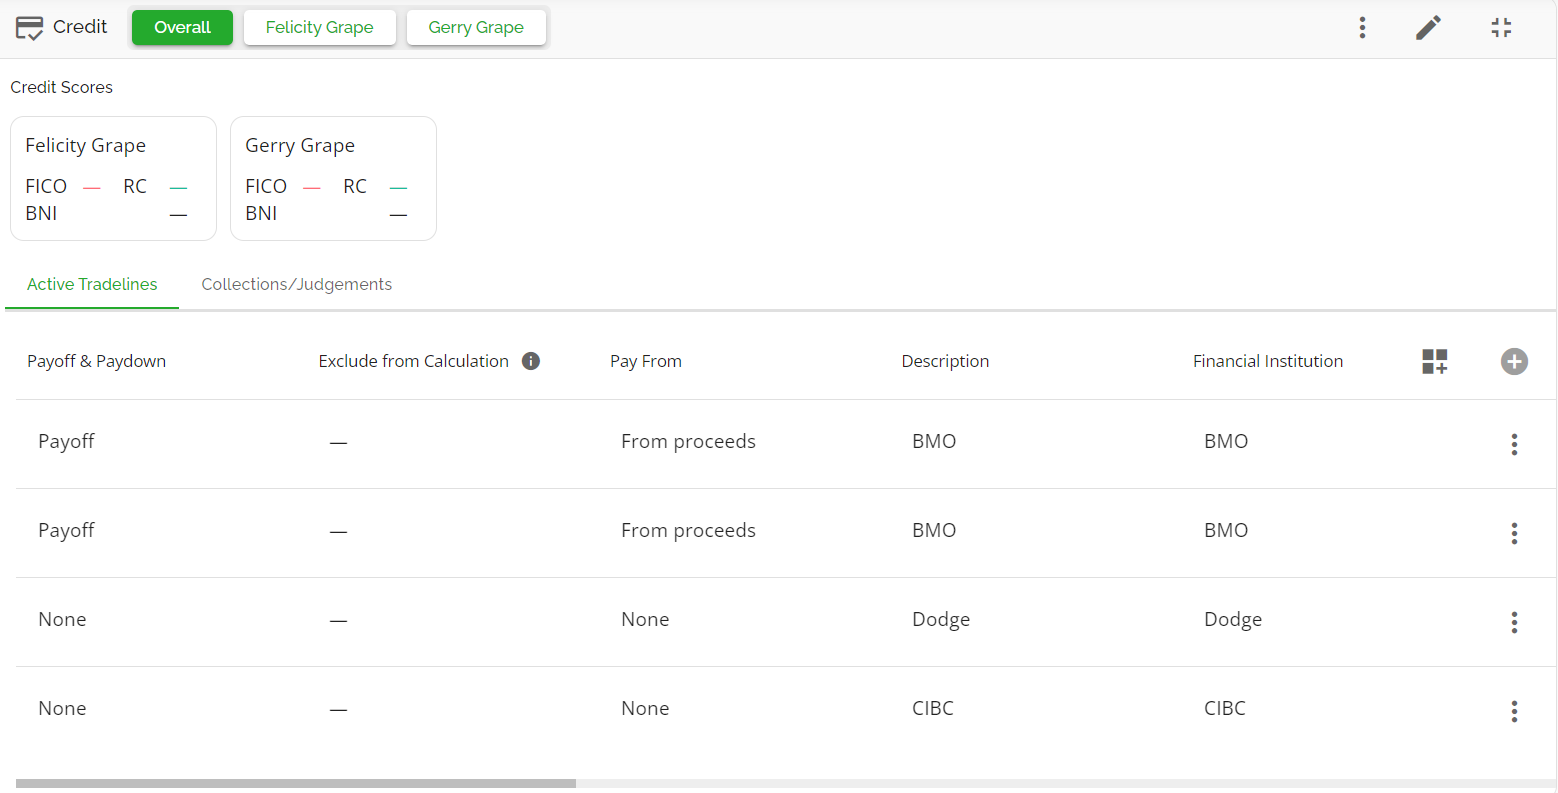Image resolution: width=1558 pixels, height=793 pixels.
Task: Click Pay From None in Dodge row
Action: coord(645,619)
